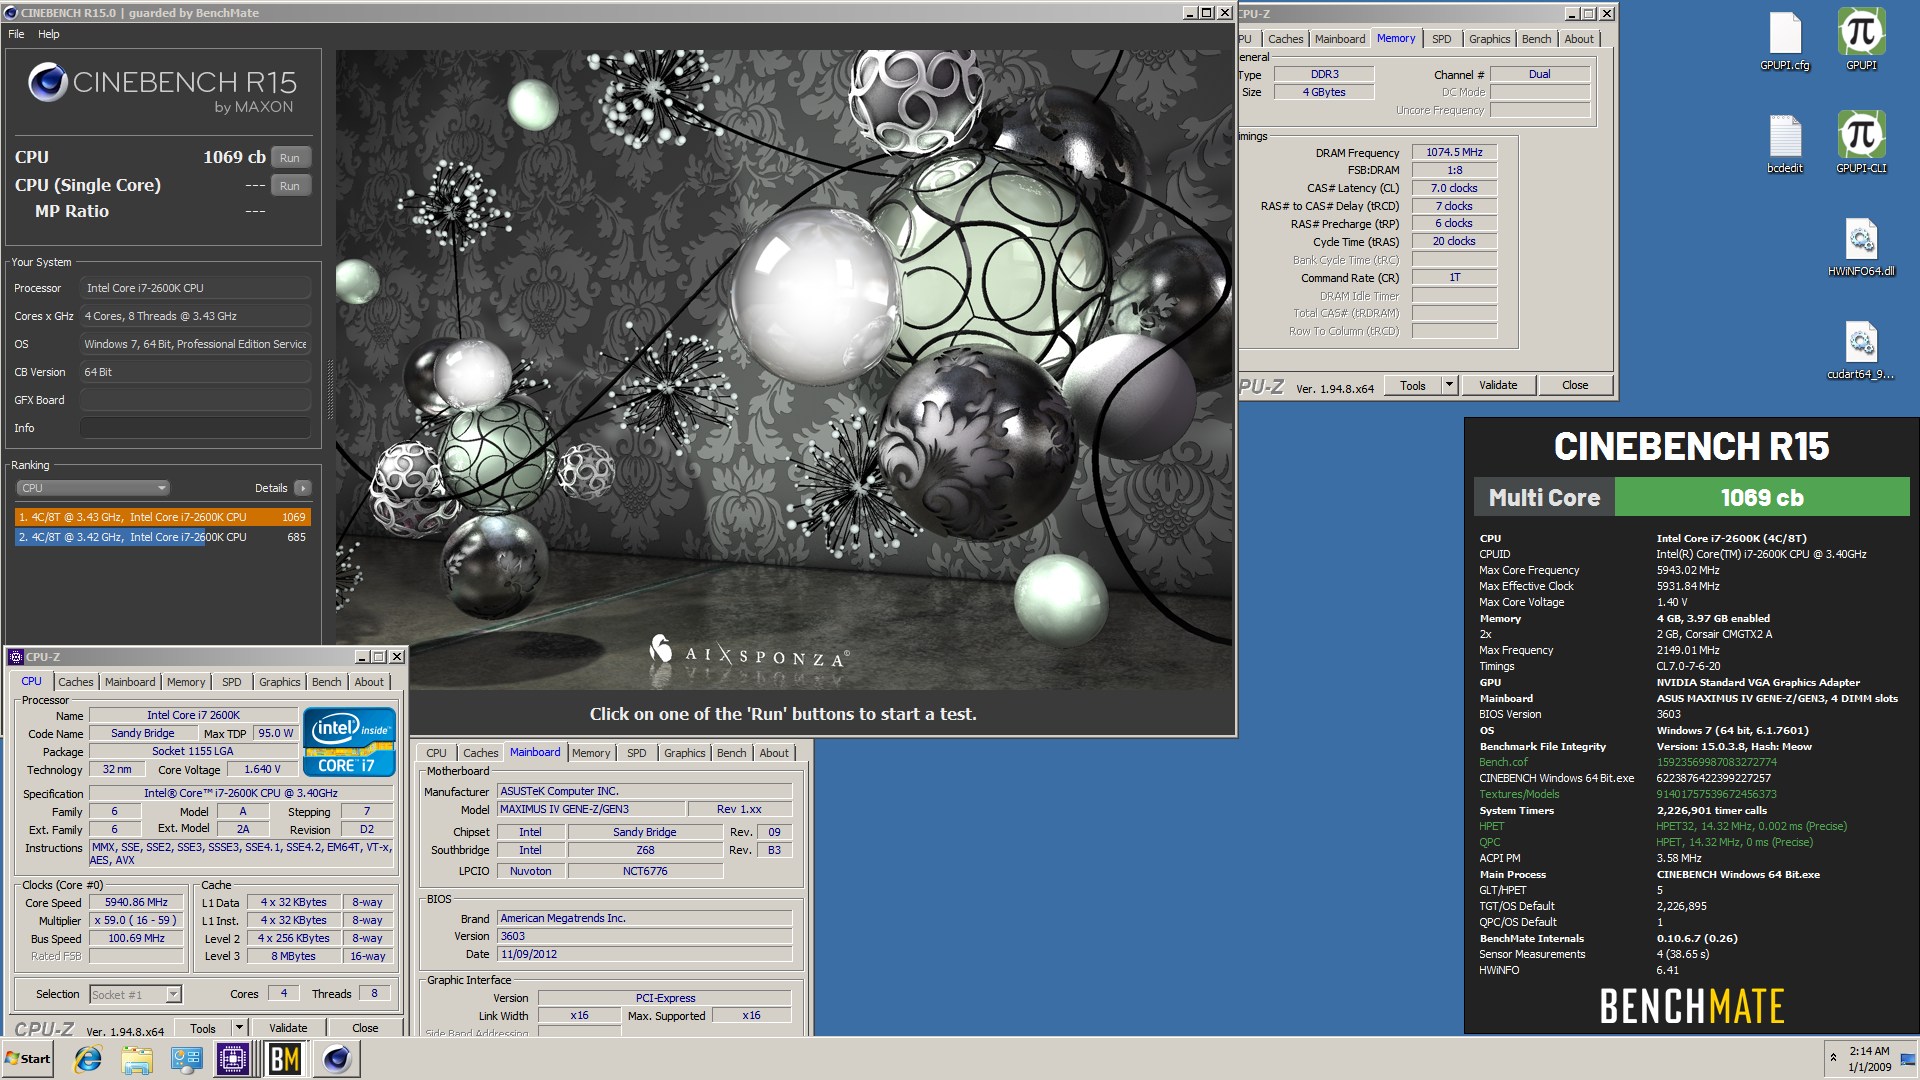Click BIOS date 11/09/2012 field
1920x1080 pixels.
click(x=645, y=954)
